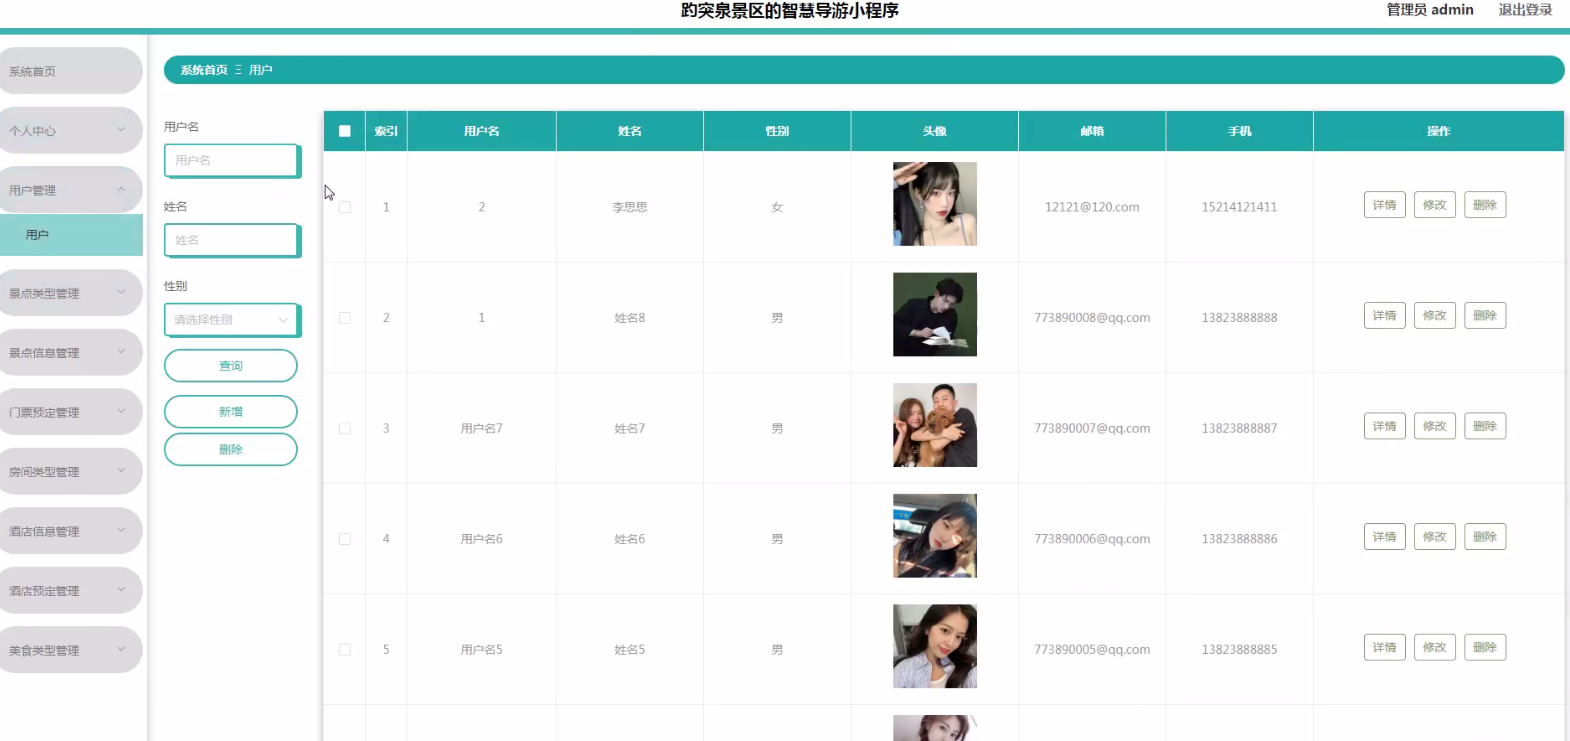Click 删除 for user 李思思

pos(1485,205)
